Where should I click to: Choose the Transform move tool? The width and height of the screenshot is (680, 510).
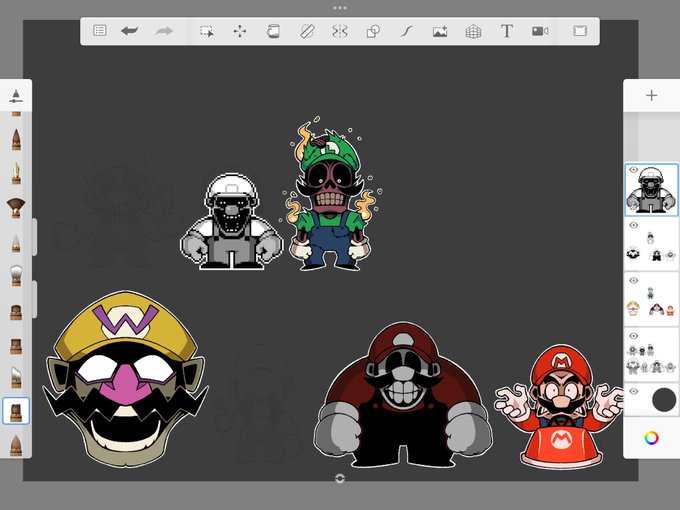pos(240,31)
